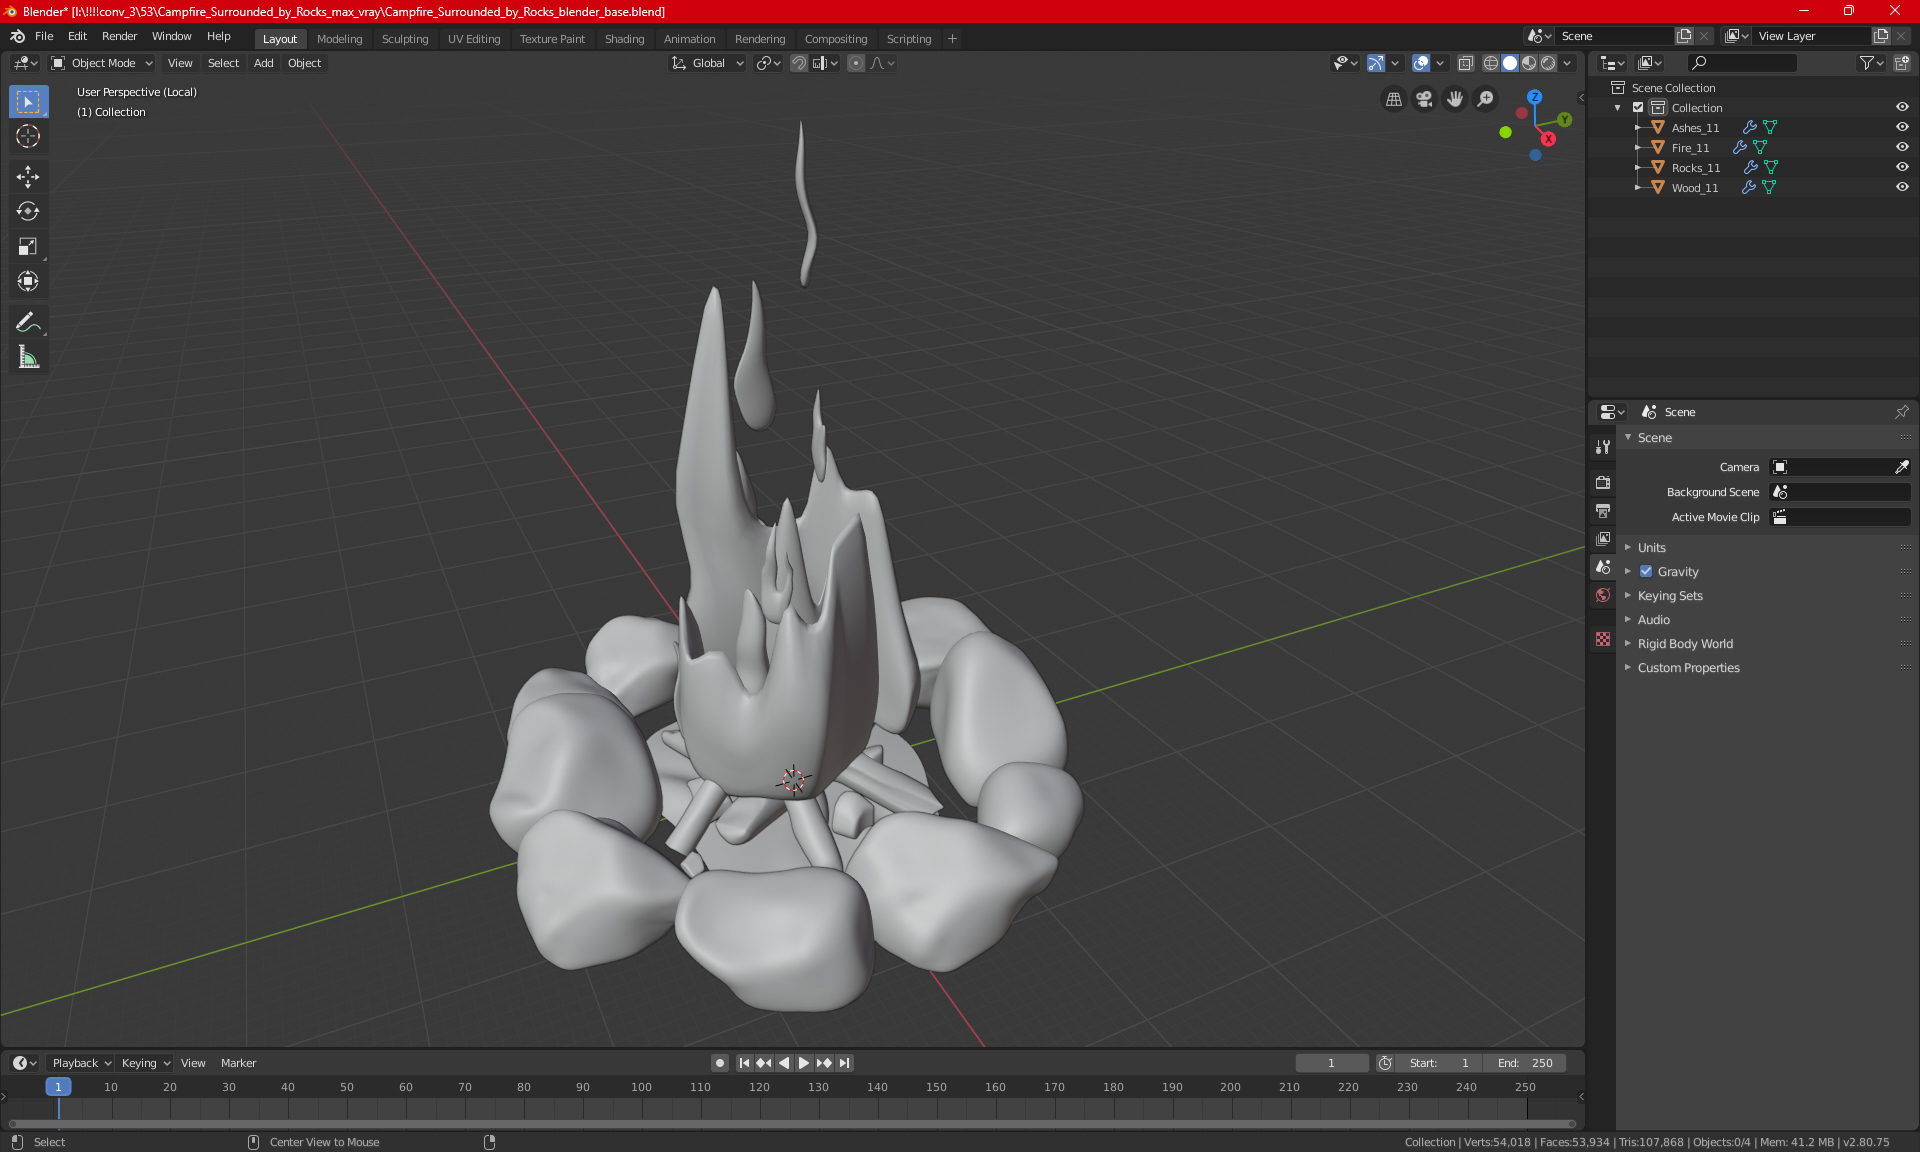The image size is (1920, 1152).
Task: Open the Object Mode dropdown
Action: [102, 63]
